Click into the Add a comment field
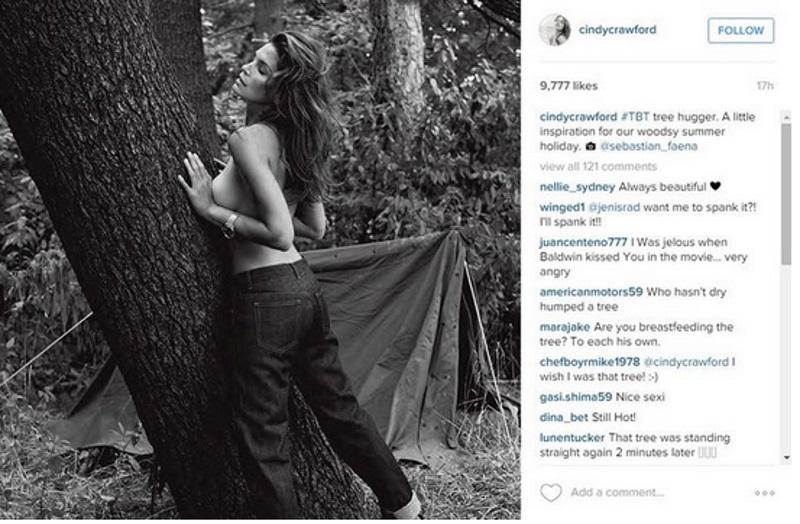Screen dimensions: 800x524 pyautogui.click(x=617, y=492)
